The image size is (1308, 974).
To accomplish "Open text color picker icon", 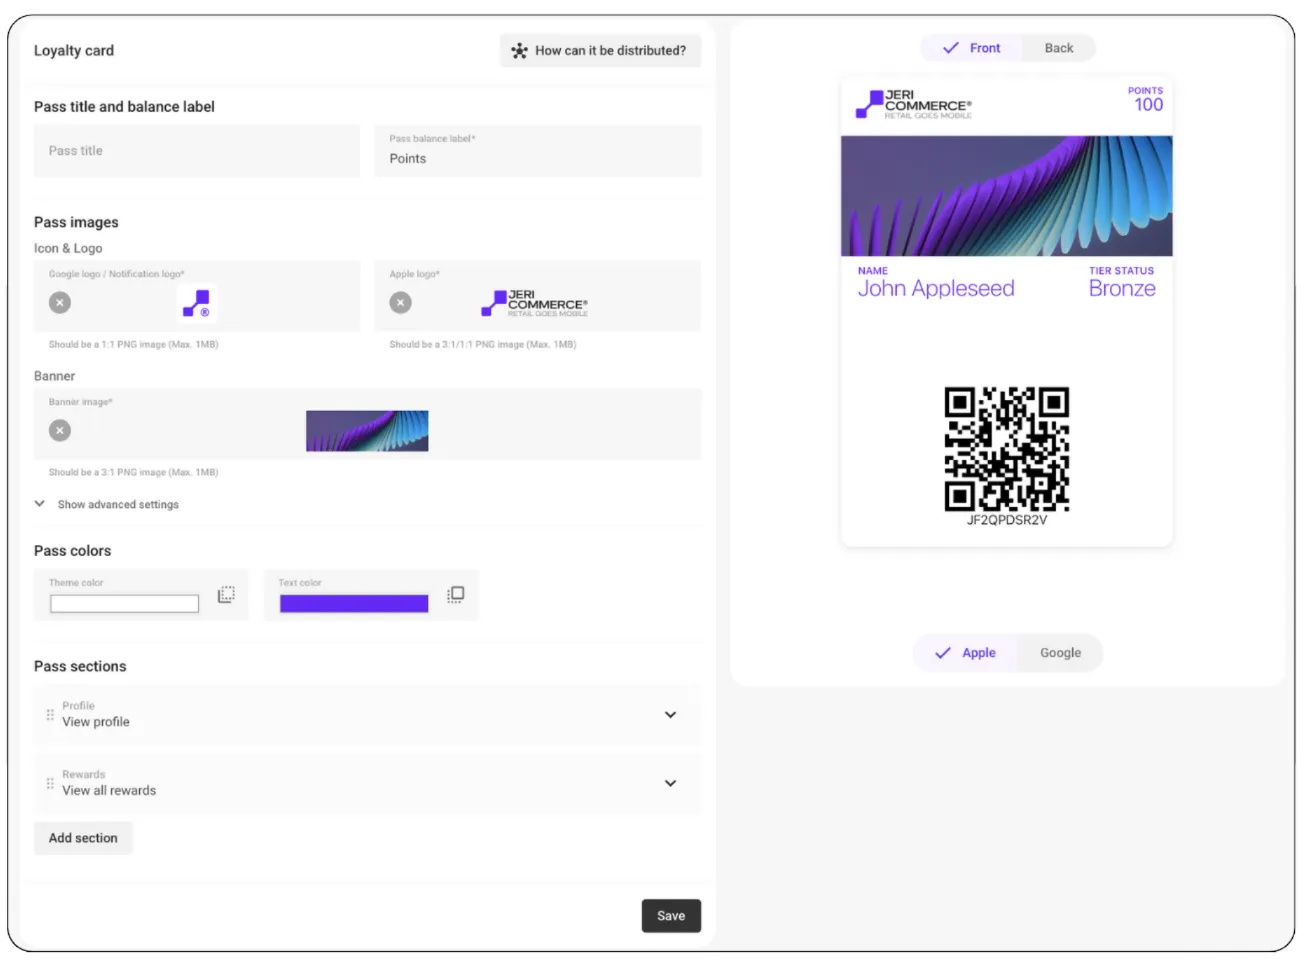I will point(456,595).
